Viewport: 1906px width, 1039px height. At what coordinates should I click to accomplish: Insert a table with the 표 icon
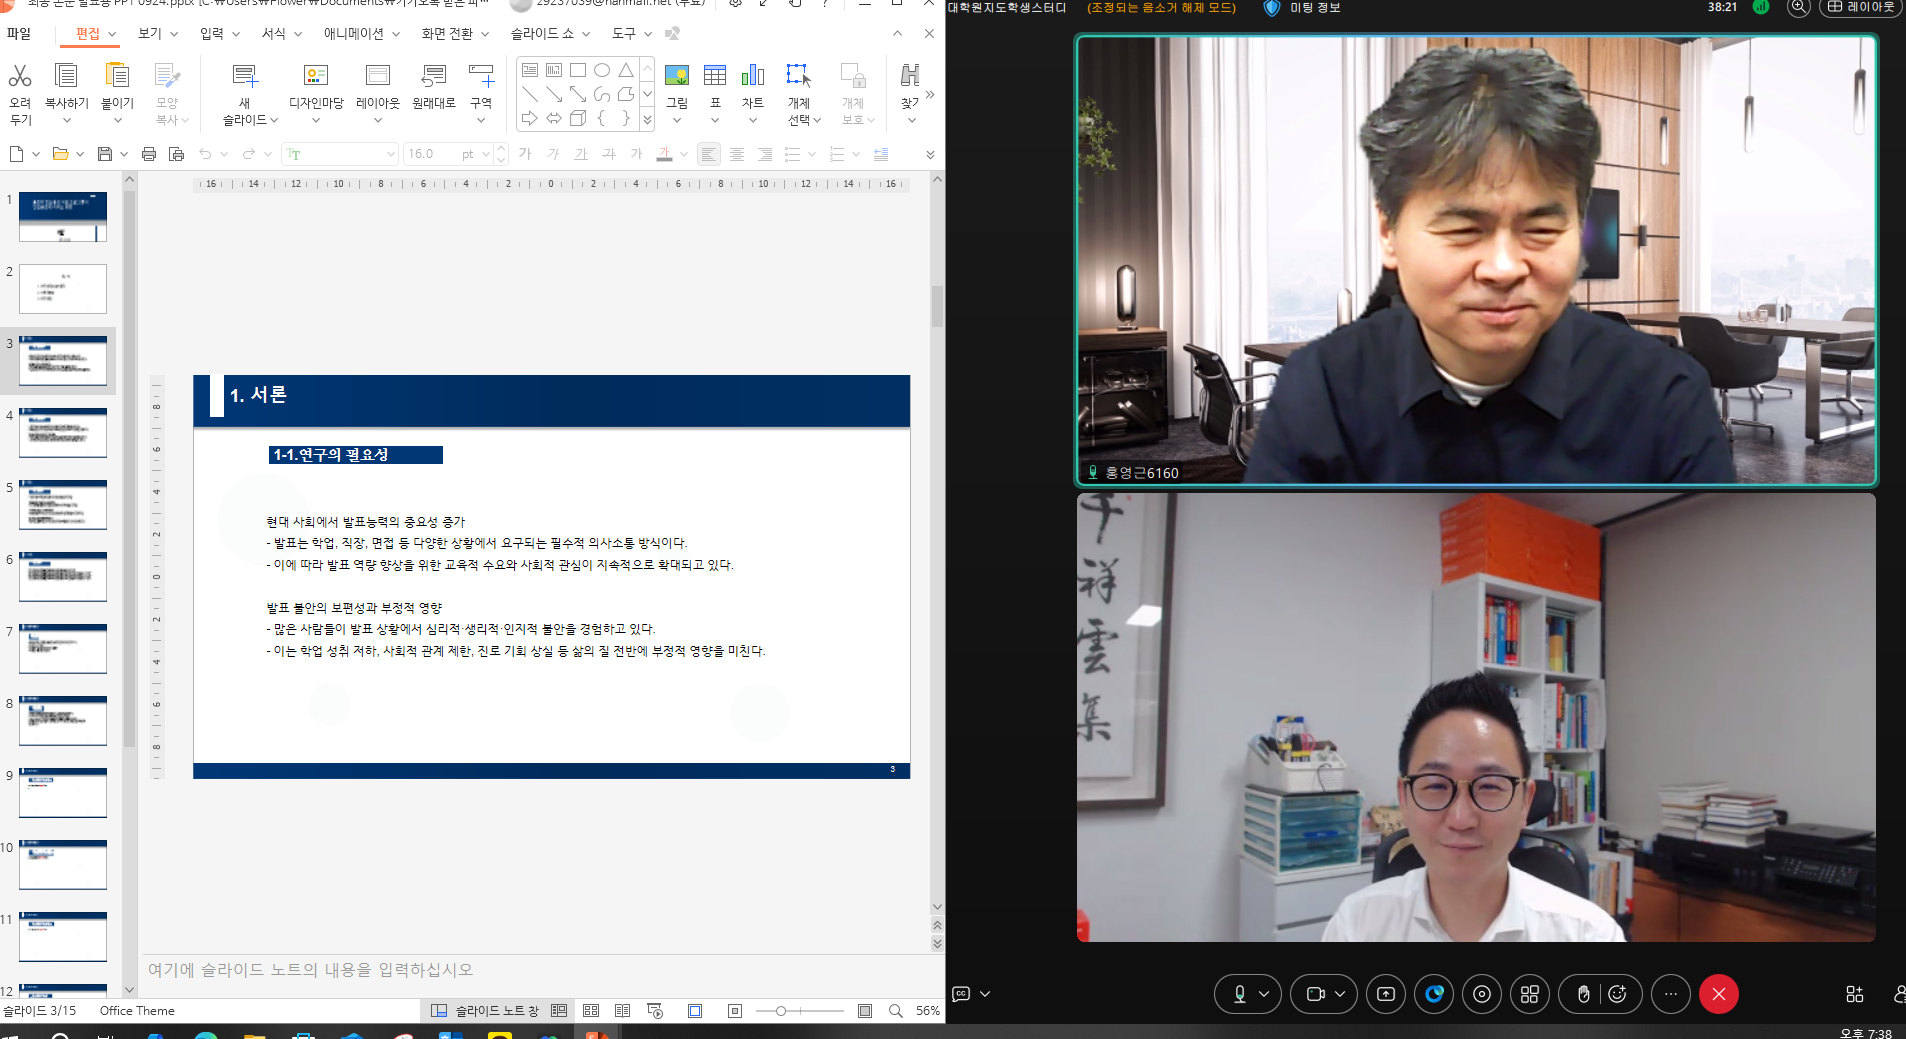click(714, 76)
